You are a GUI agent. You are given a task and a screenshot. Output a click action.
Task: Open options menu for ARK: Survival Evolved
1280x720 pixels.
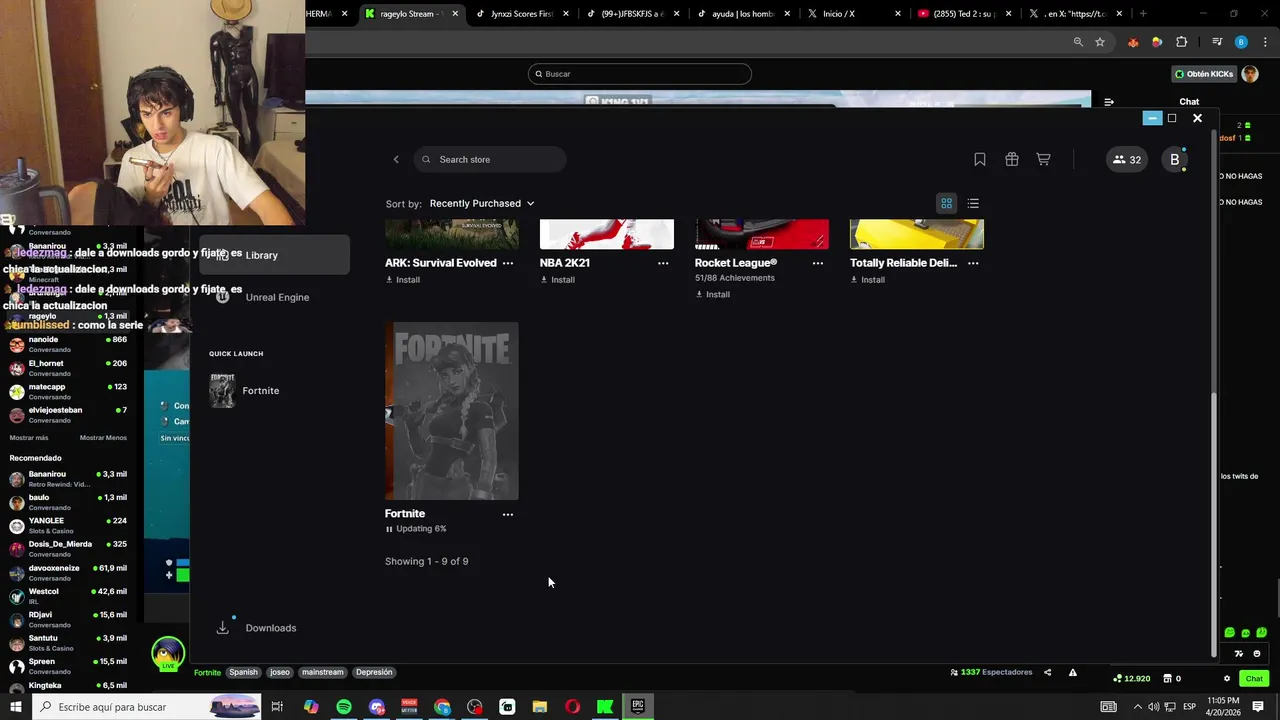pos(508,263)
